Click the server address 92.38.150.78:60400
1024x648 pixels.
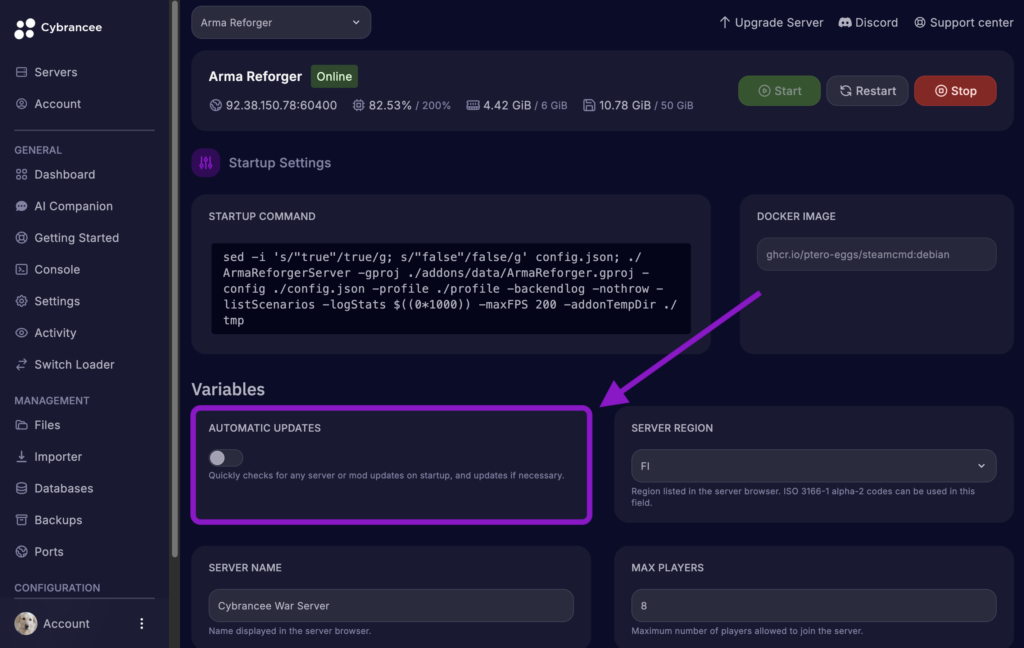pos(281,105)
